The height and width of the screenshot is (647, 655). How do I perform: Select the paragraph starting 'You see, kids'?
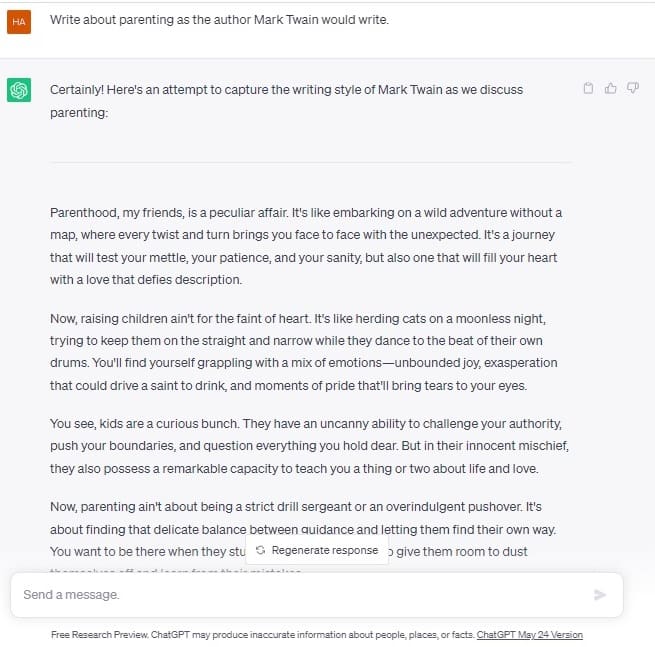309,446
